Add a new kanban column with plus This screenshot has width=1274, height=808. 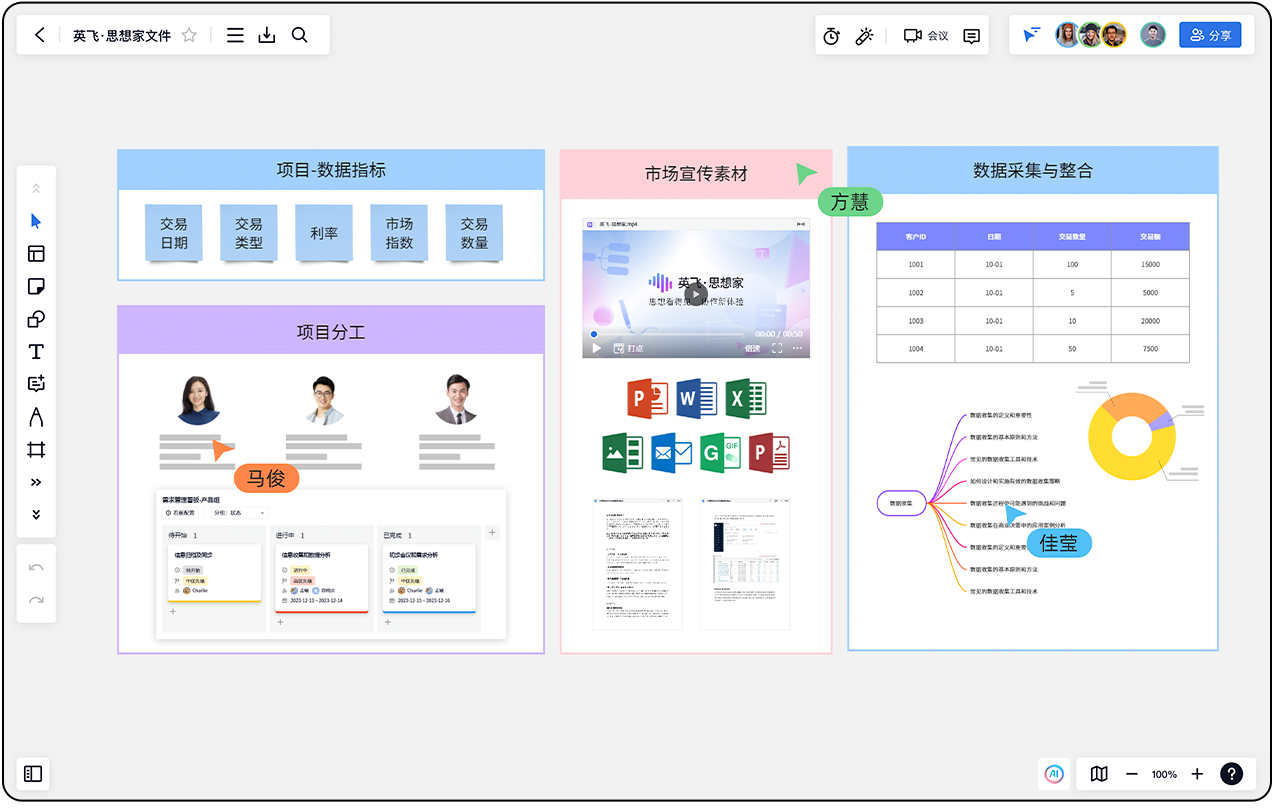(492, 533)
